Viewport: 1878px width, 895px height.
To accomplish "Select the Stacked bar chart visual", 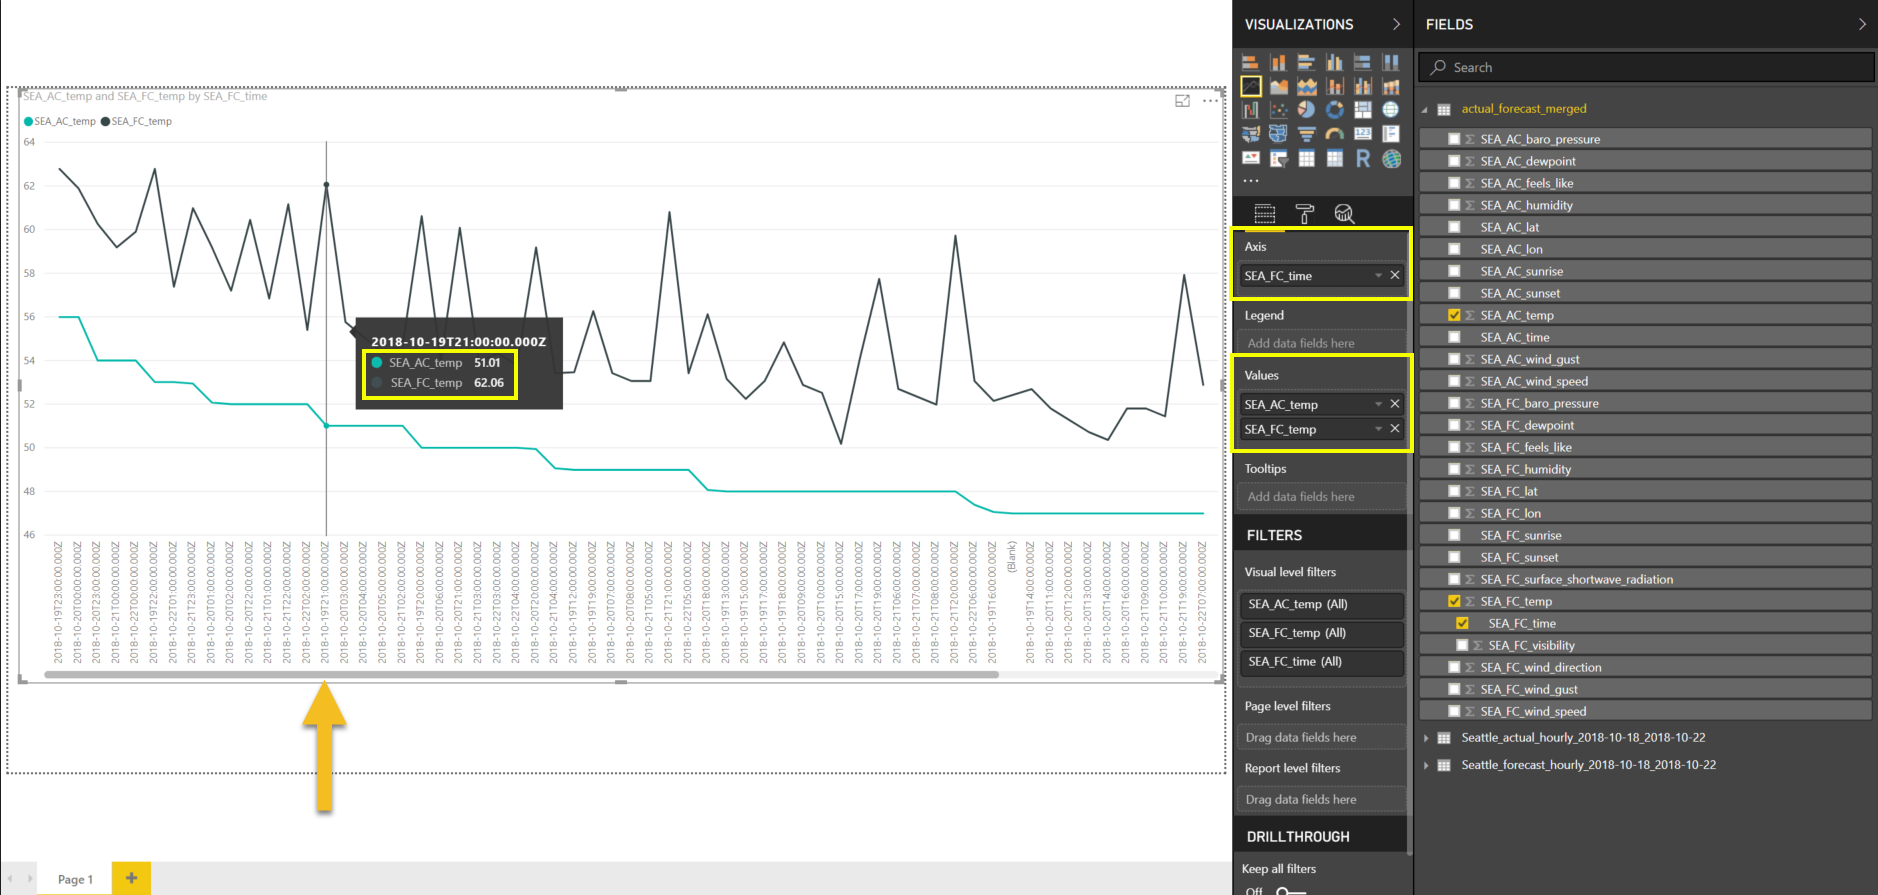I will point(1250,62).
